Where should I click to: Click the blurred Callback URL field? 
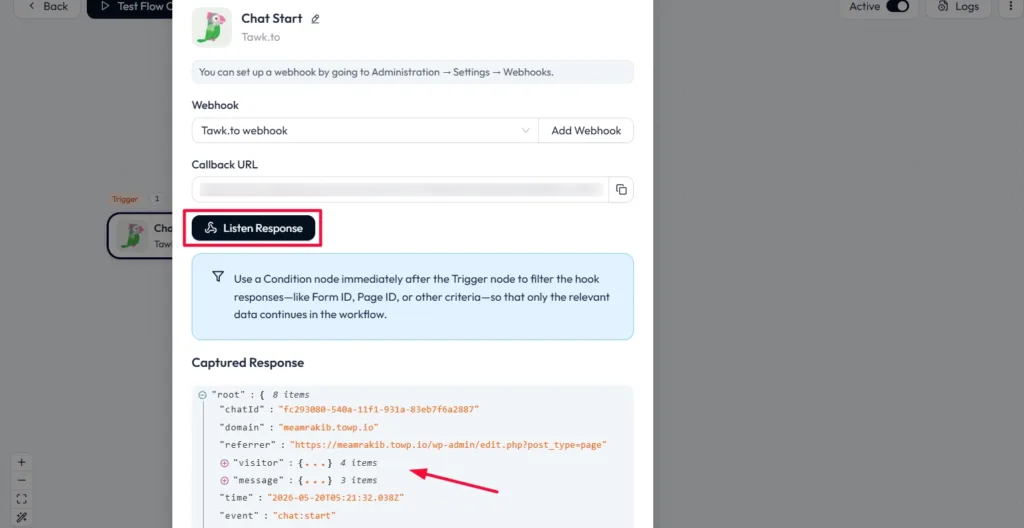coord(400,190)
